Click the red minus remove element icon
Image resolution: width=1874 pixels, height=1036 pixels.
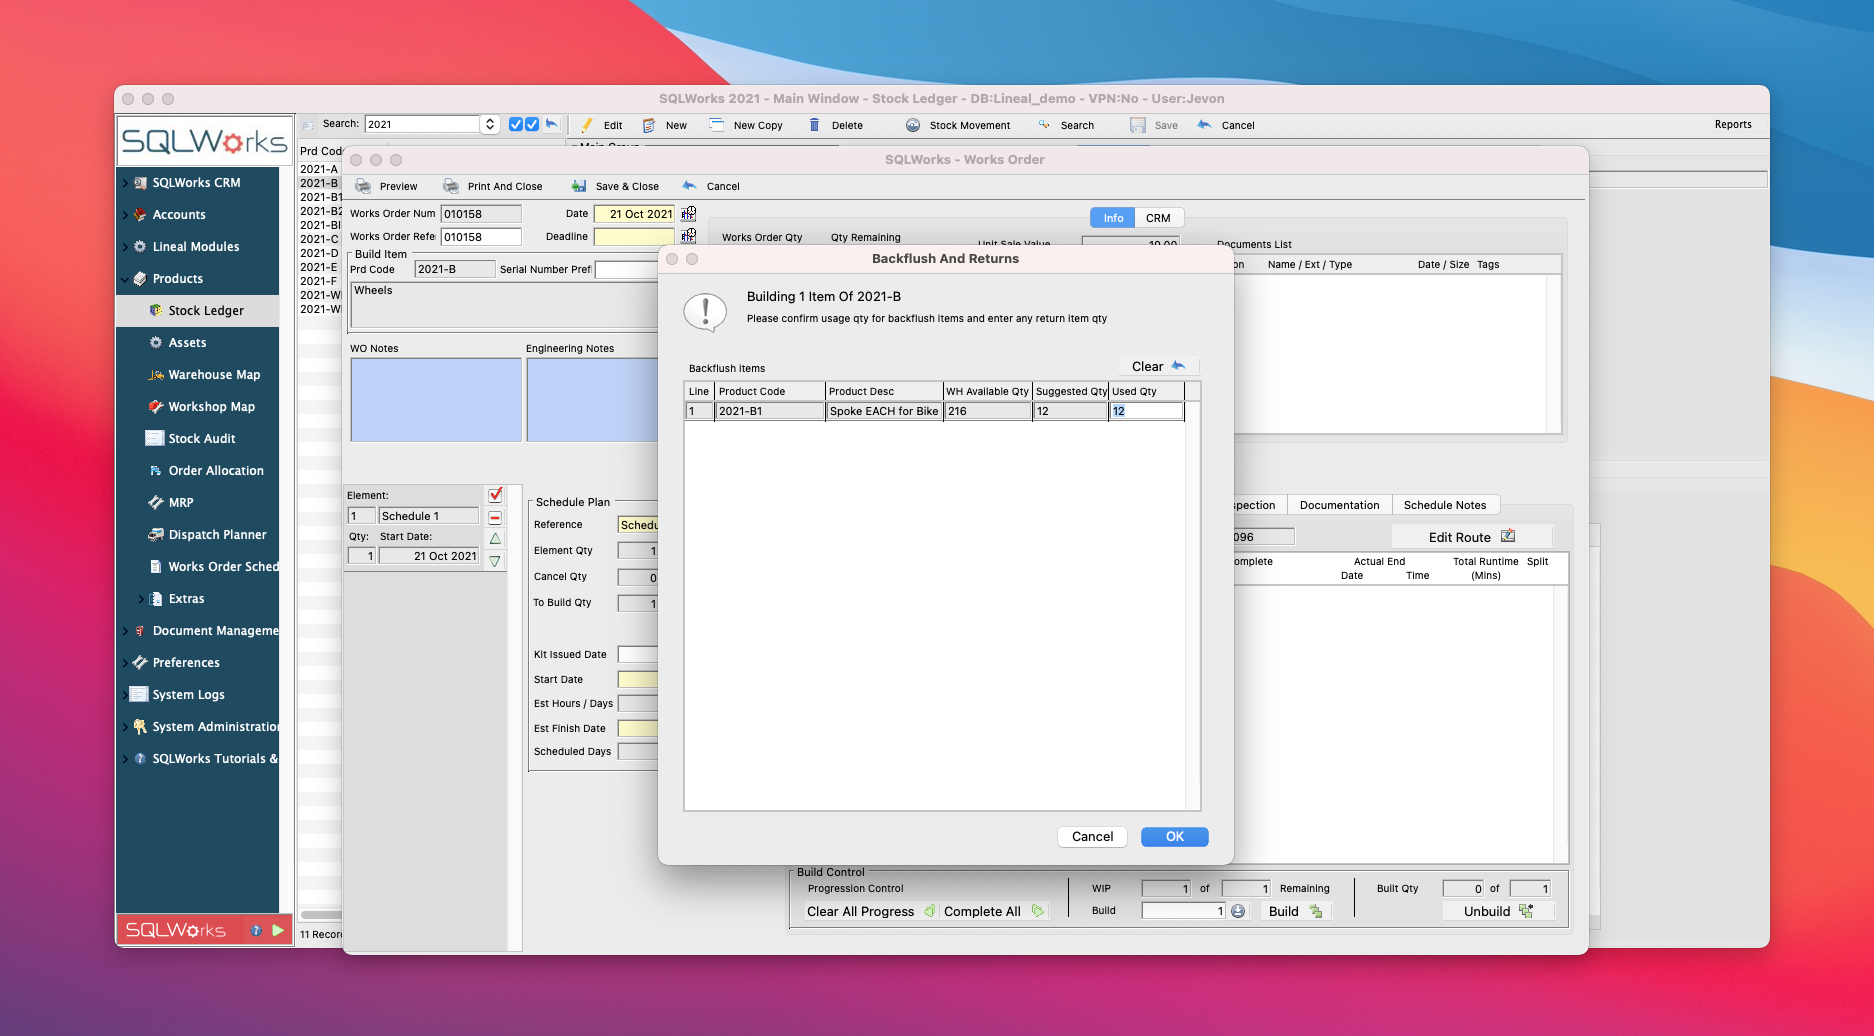click(x=495, y=517)
